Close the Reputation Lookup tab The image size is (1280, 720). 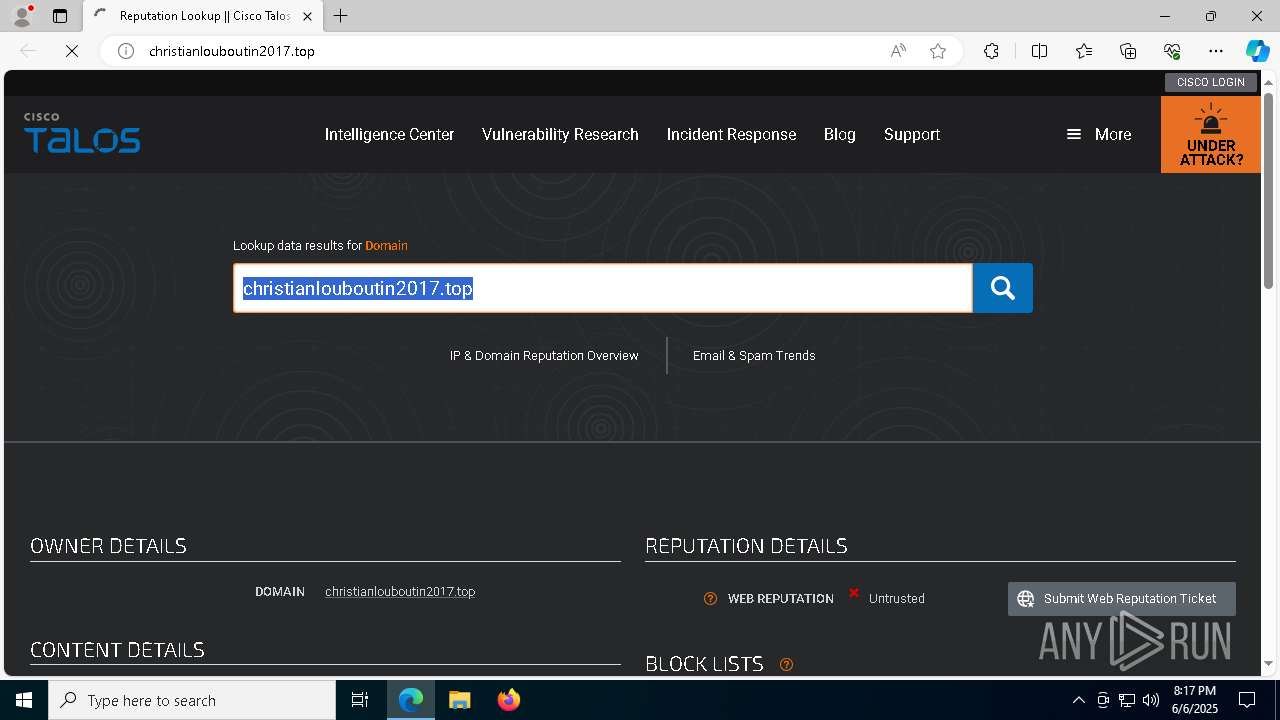(307, 16)
